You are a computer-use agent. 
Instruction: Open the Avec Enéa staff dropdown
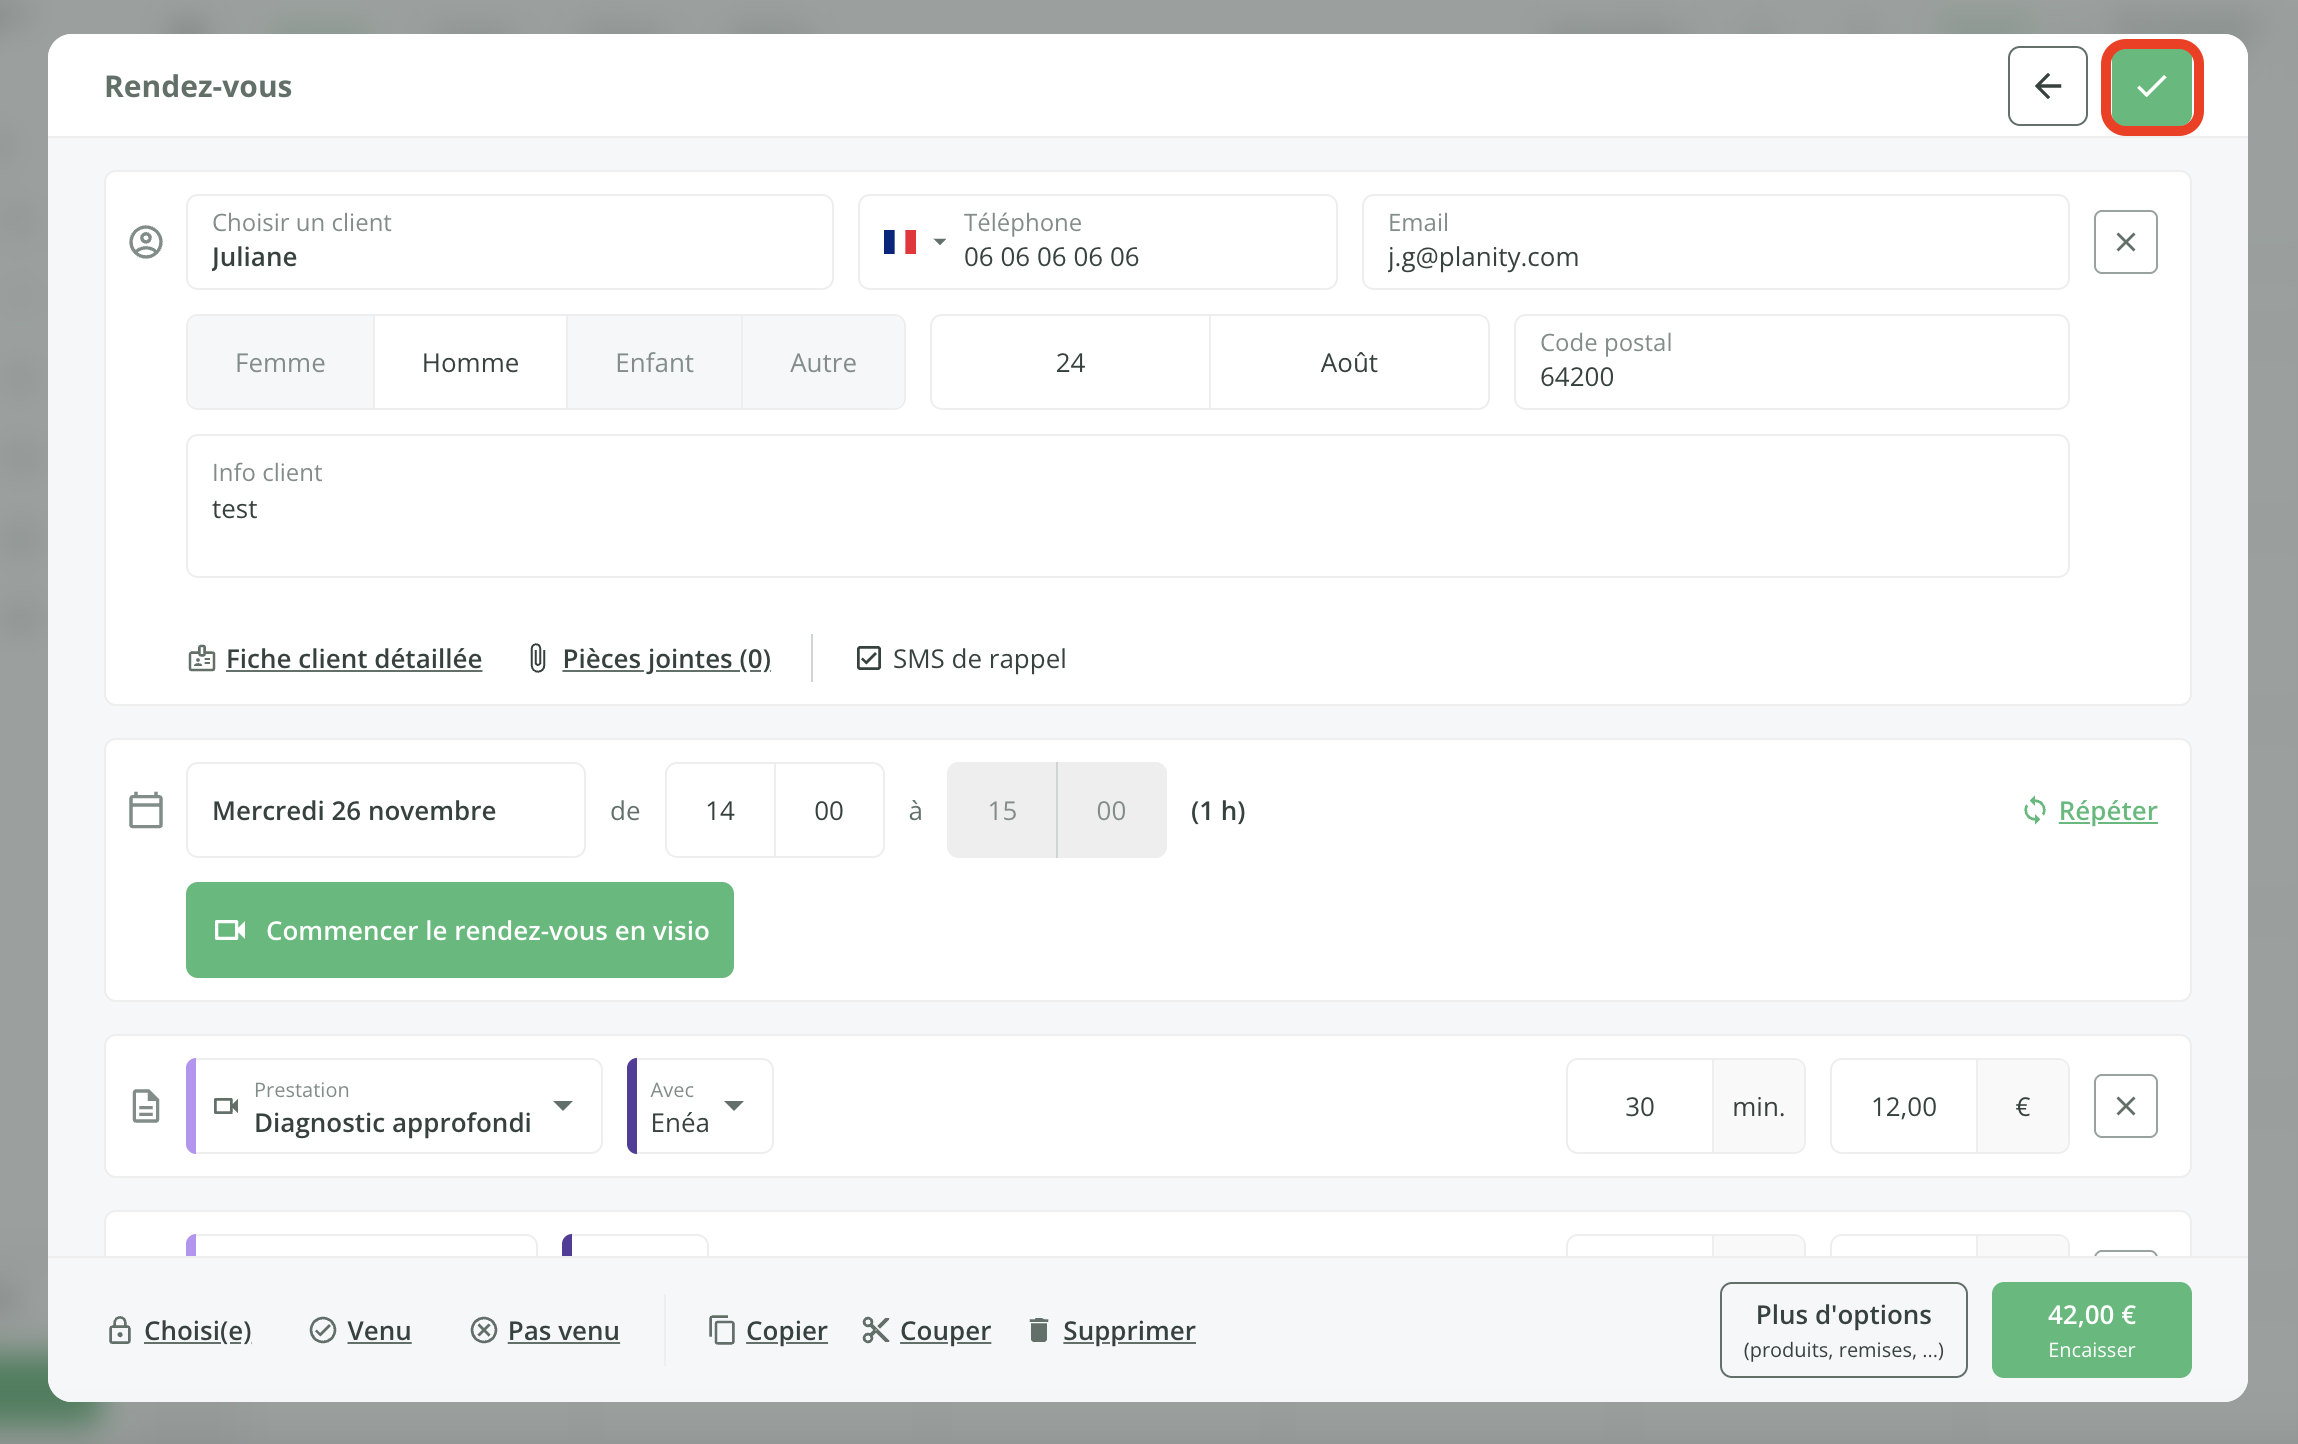coord(734,1106)
